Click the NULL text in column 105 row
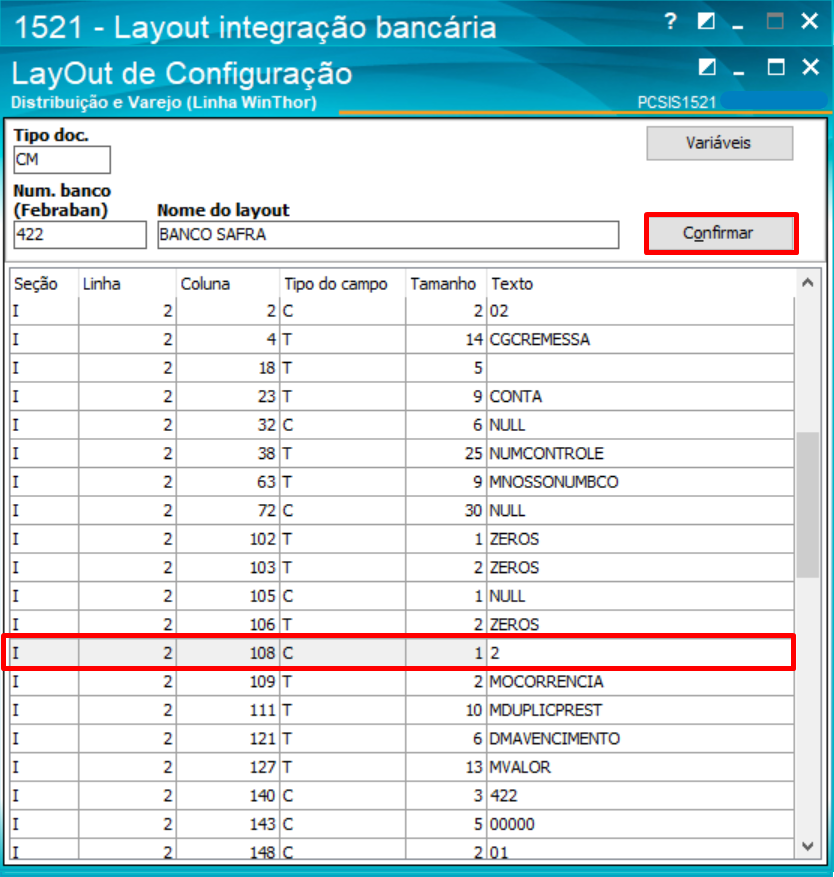Image resolution: width=834 pixels, height=877 pixels. (x=507, y=596)
